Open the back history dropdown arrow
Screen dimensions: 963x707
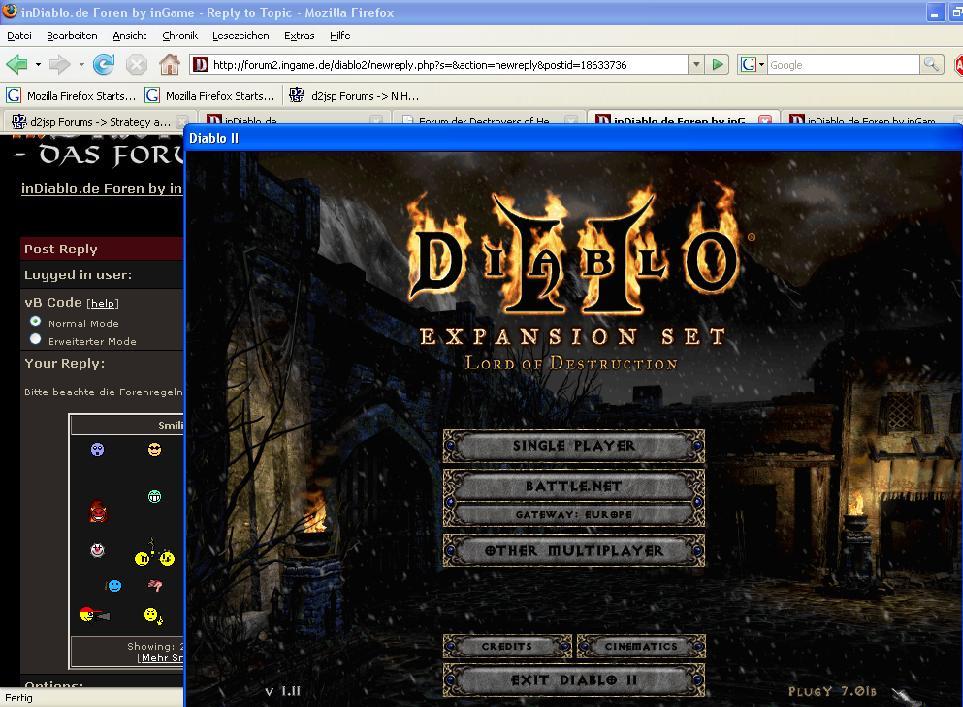tap(38, 64)
